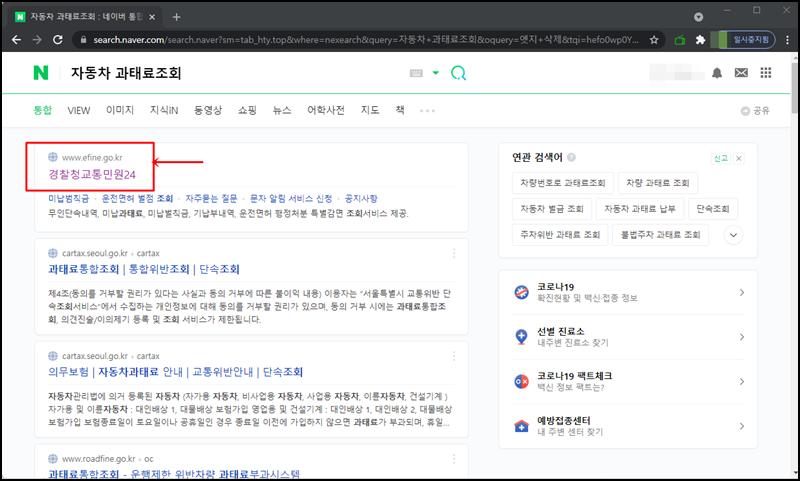This screenshot has width=800, height=481.
Task: Switch to the 이미지 tab
Action: [120, 110]
